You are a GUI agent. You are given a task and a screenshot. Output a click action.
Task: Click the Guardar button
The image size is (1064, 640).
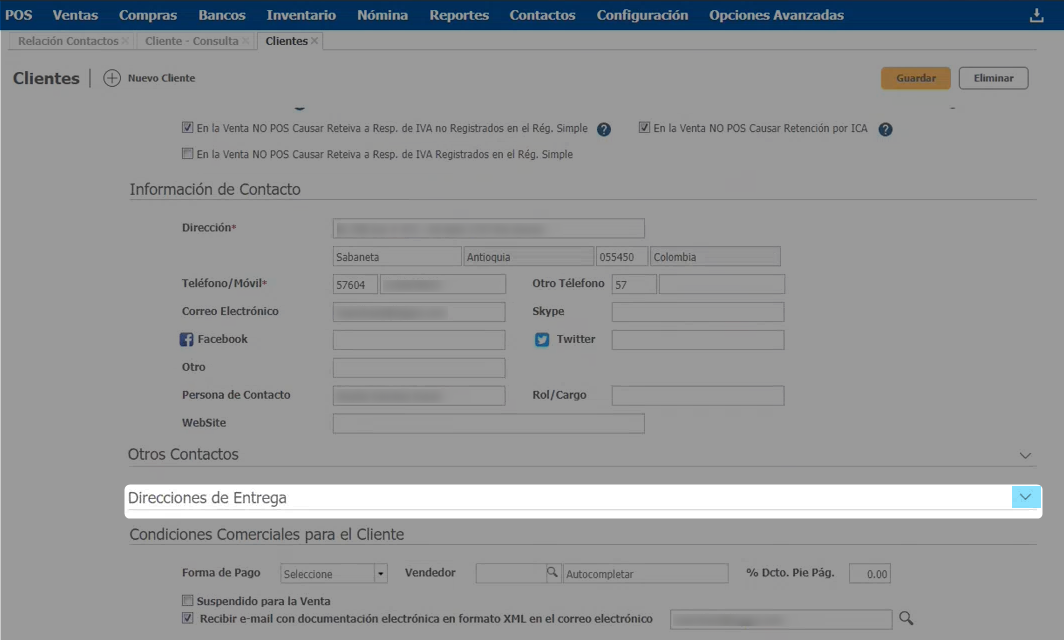pos(915,78)
